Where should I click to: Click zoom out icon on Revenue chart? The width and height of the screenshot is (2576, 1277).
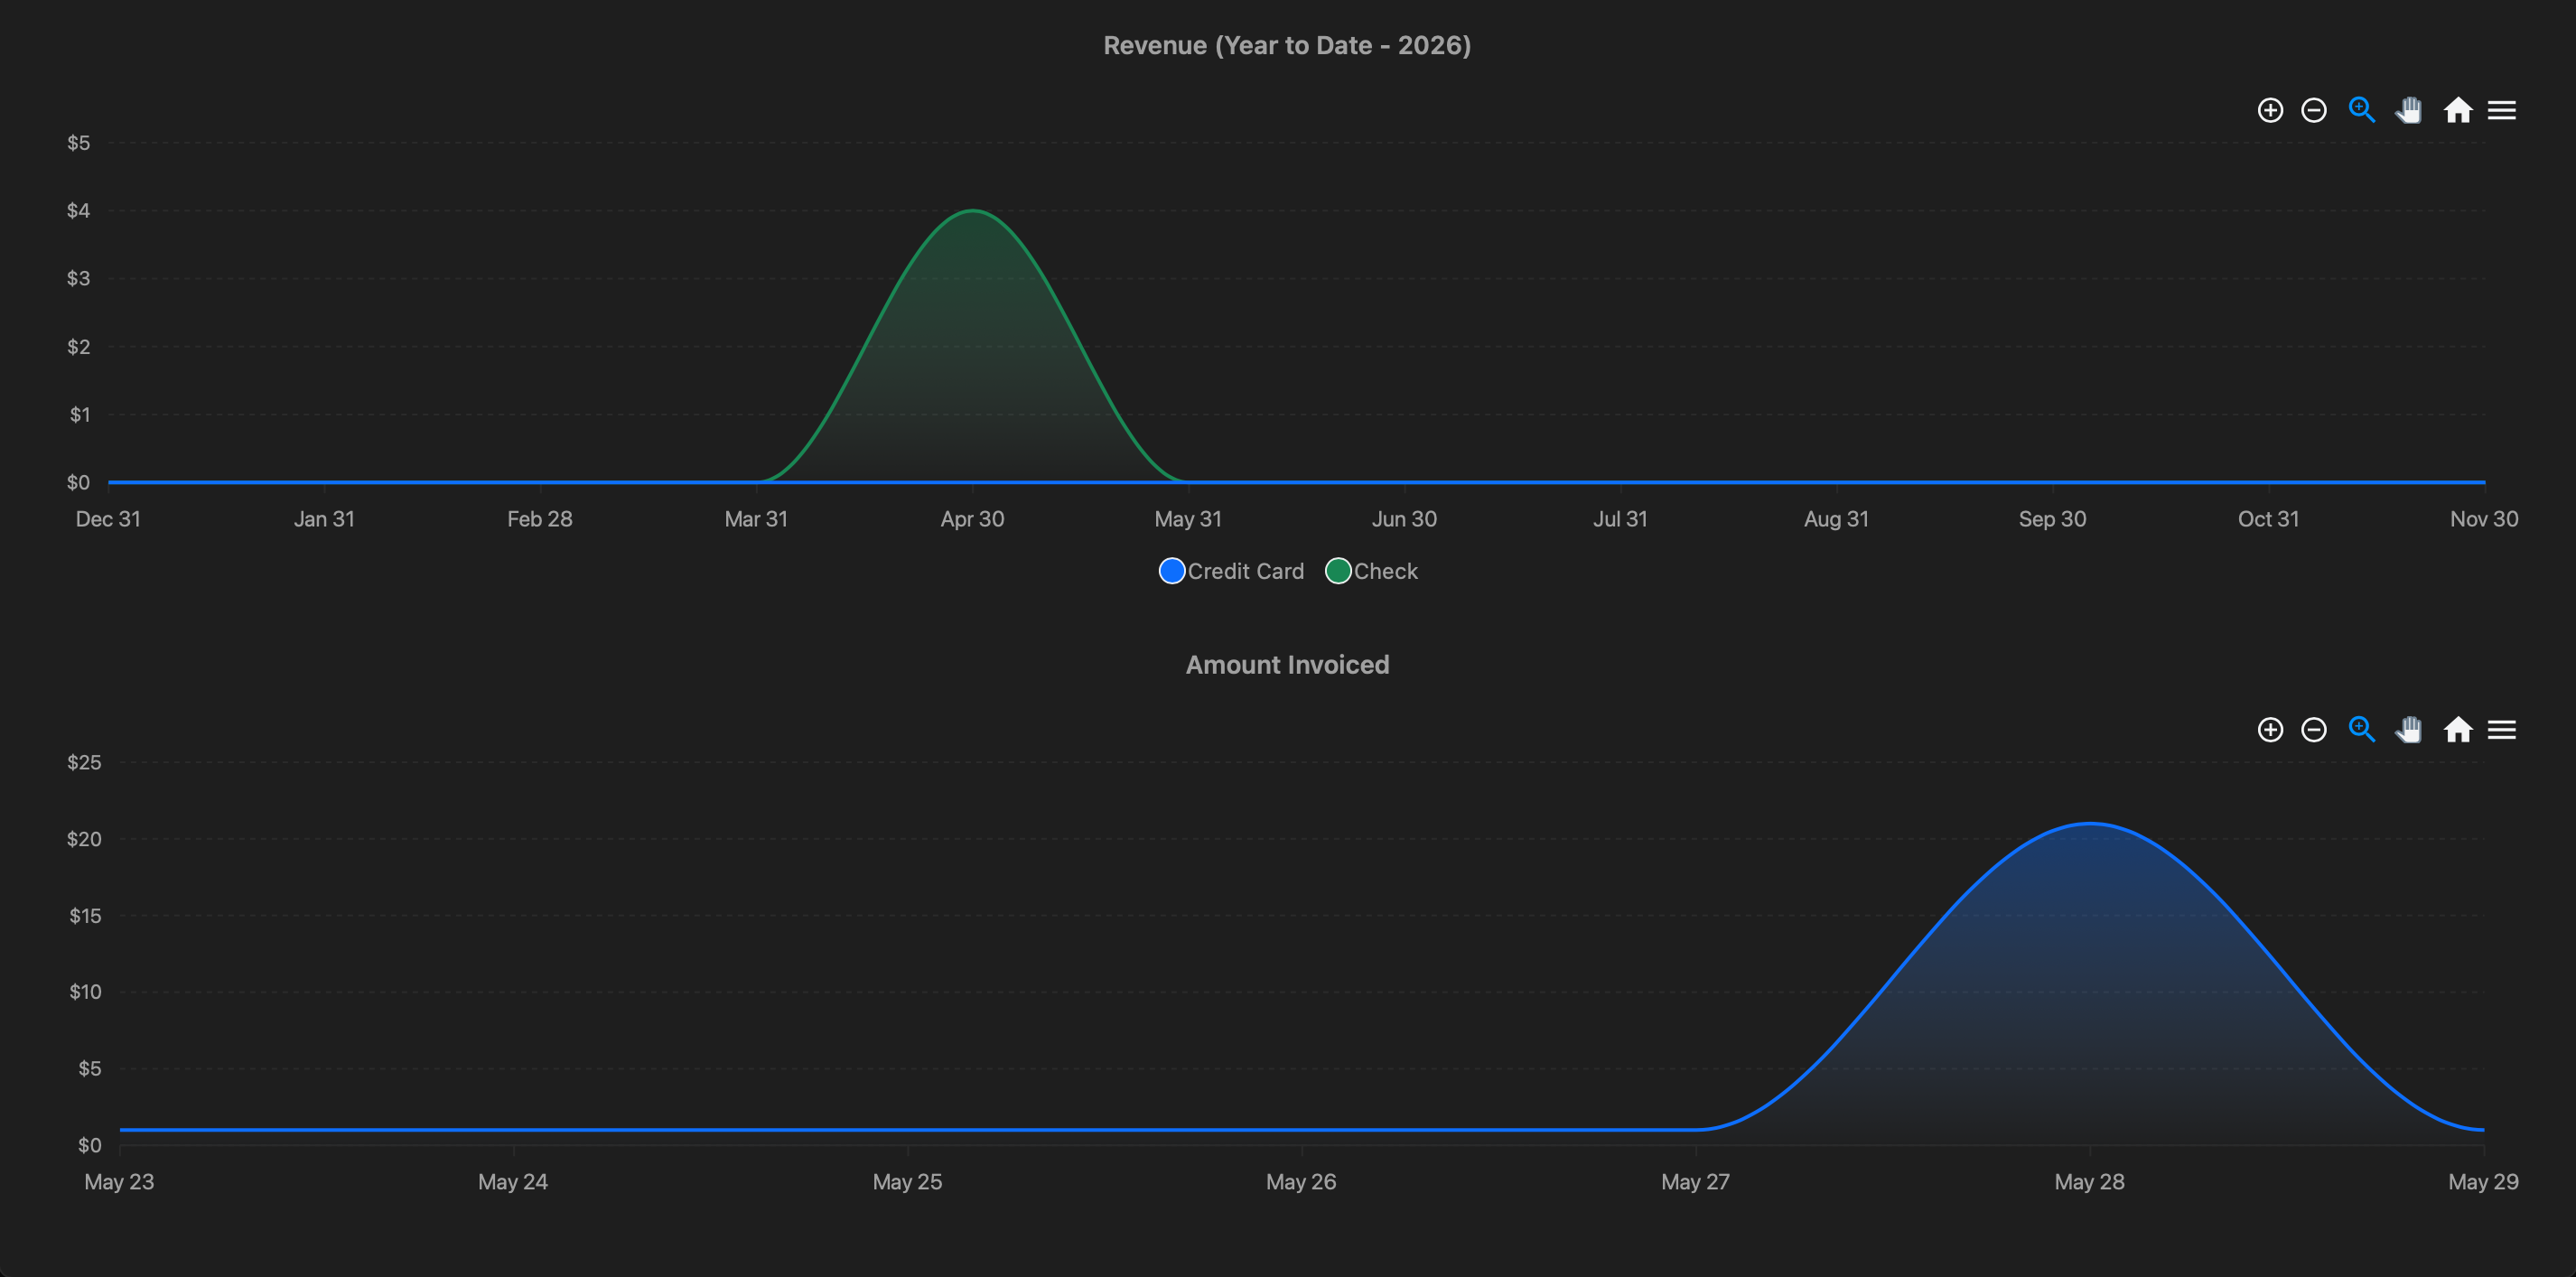coord(2314,110)
